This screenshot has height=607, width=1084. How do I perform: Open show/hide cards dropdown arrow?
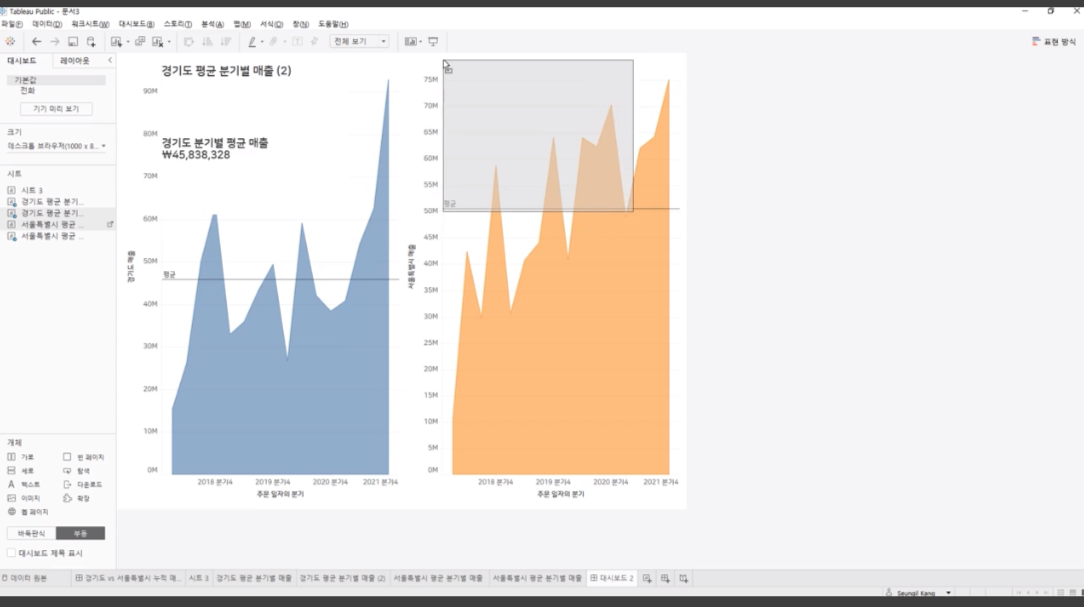tap(420, 42)
